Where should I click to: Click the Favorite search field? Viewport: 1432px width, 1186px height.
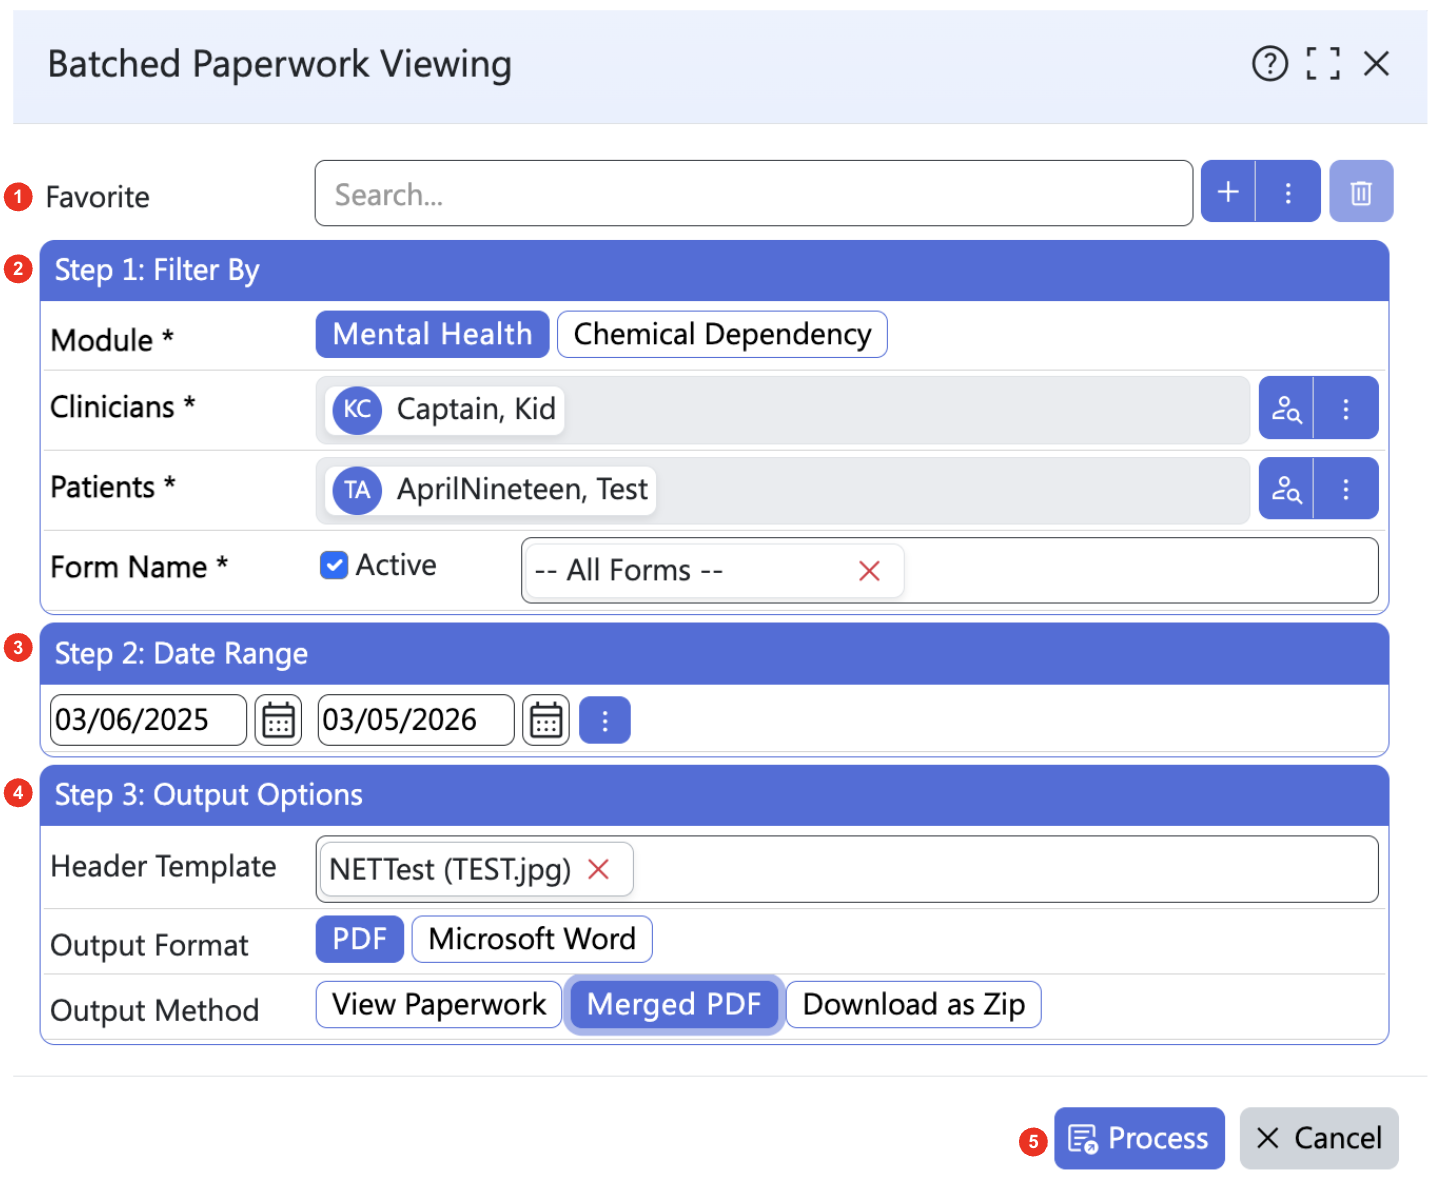[x=753, y=193]
